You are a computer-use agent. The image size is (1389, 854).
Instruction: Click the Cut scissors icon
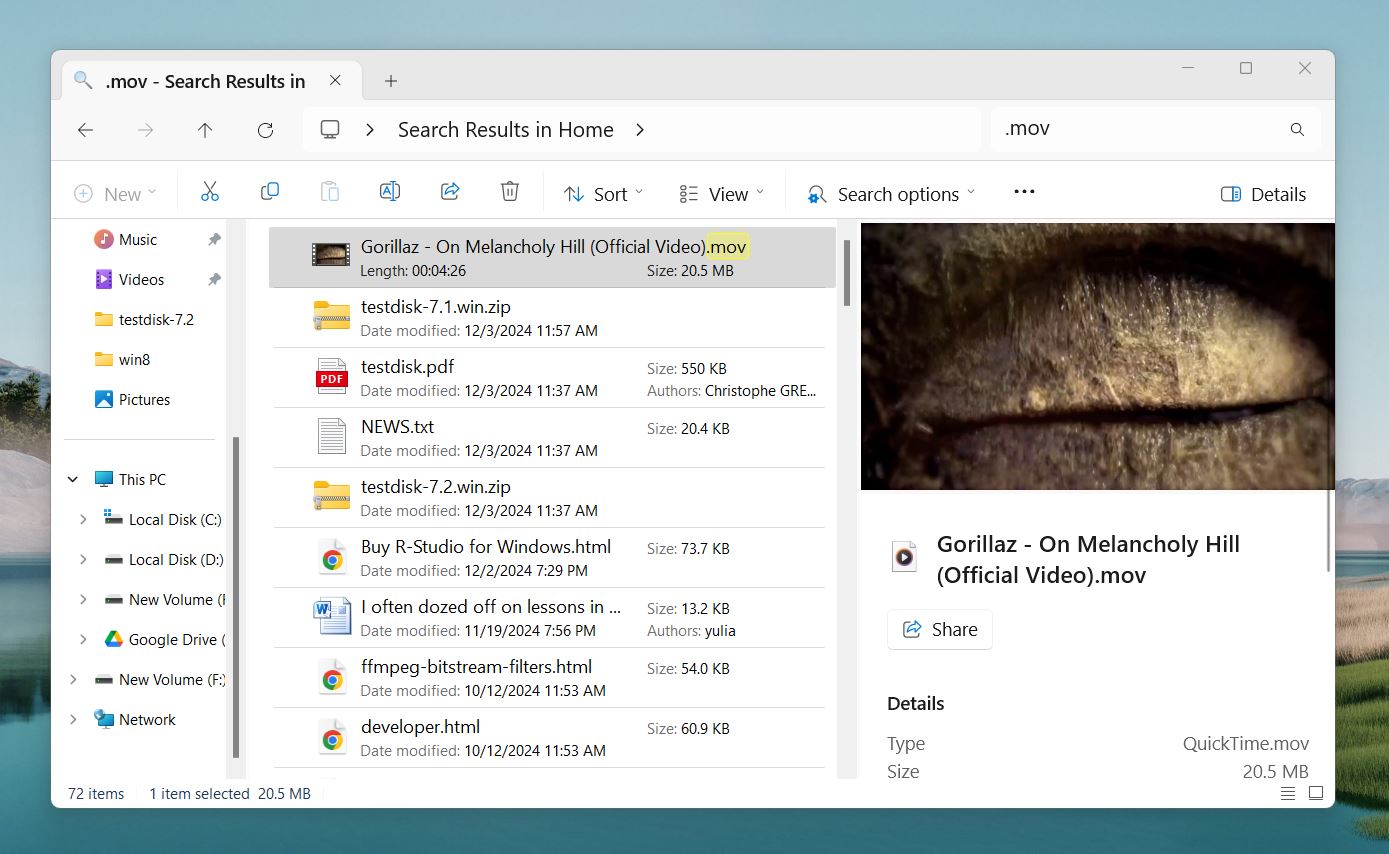[x=209, y=192]
